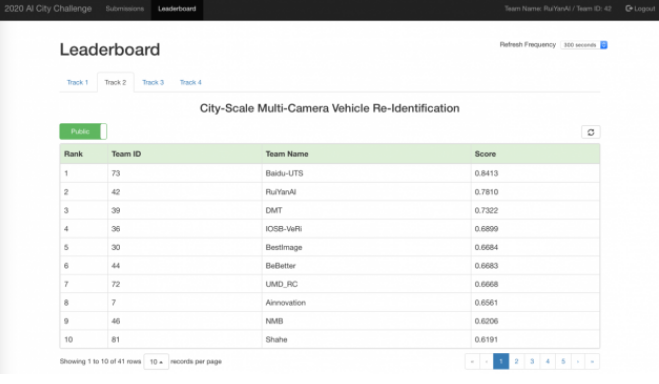Click the Score column header
The height and width of the screenshot is (384, 659).
pos(535,154)
